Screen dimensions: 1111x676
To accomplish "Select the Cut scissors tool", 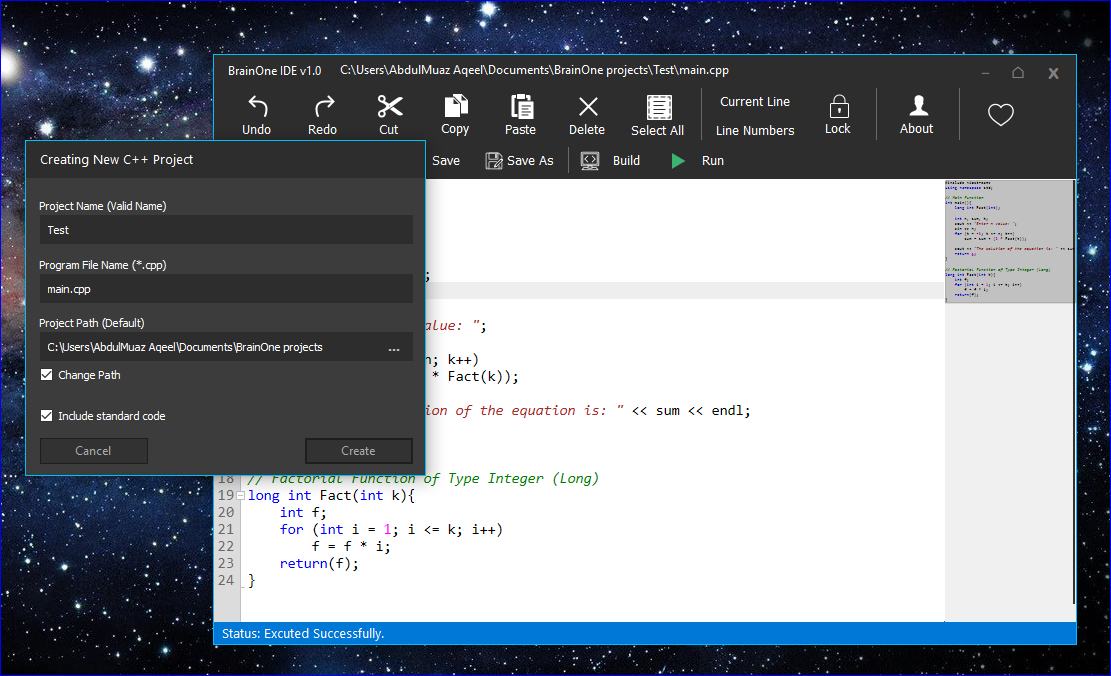I will tap(390, 106).
